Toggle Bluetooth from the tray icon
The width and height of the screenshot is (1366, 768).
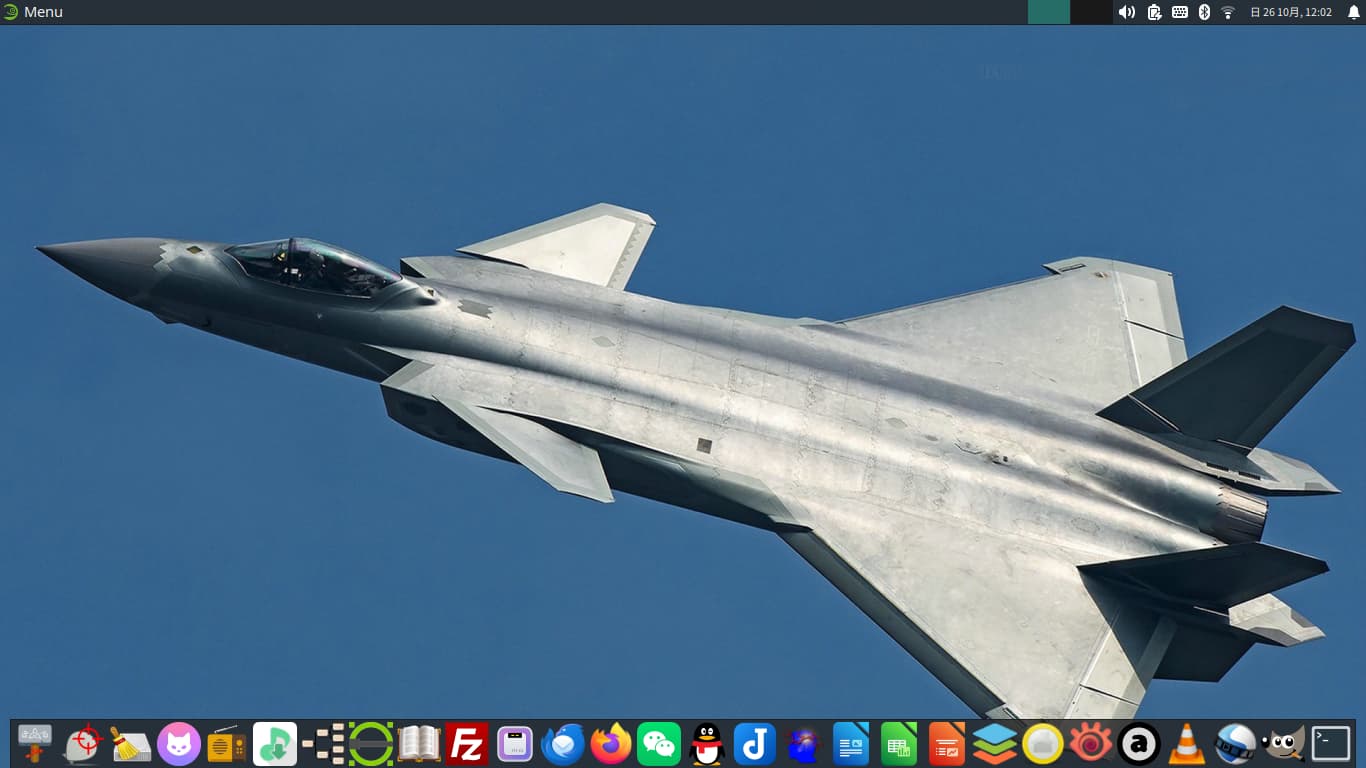(1204, 12)
